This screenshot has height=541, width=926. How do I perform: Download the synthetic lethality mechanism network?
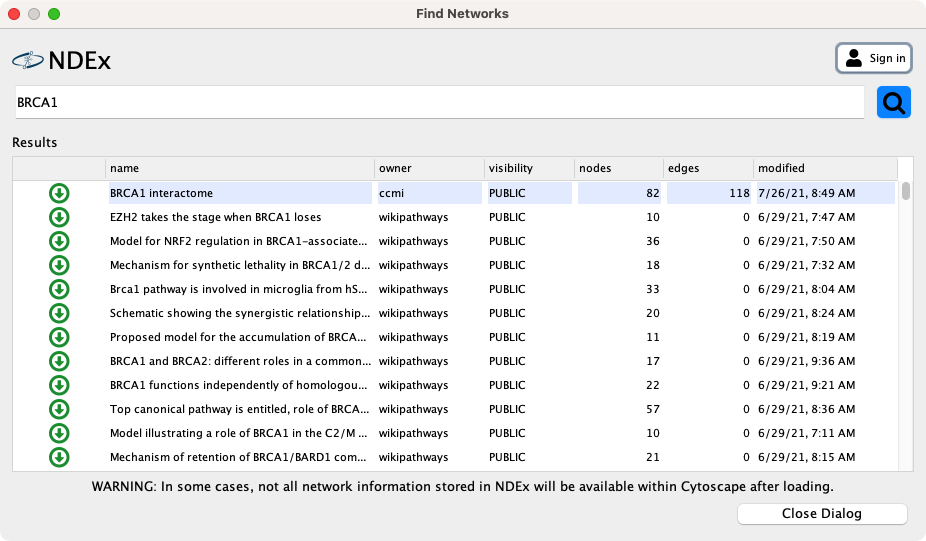[x=59, y=265]
